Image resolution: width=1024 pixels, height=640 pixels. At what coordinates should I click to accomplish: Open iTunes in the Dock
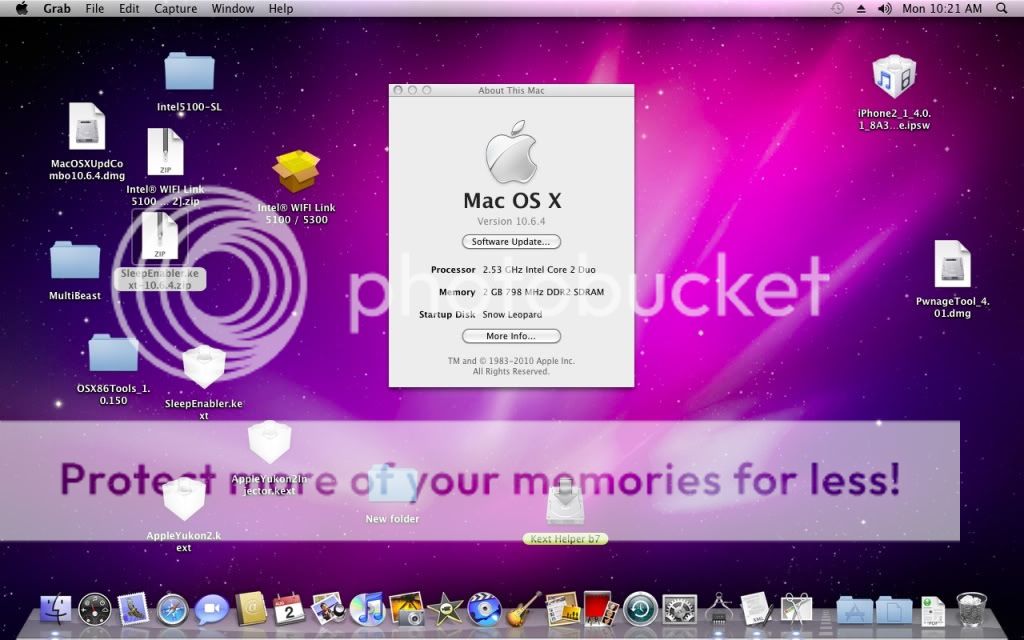pos(368,608)
